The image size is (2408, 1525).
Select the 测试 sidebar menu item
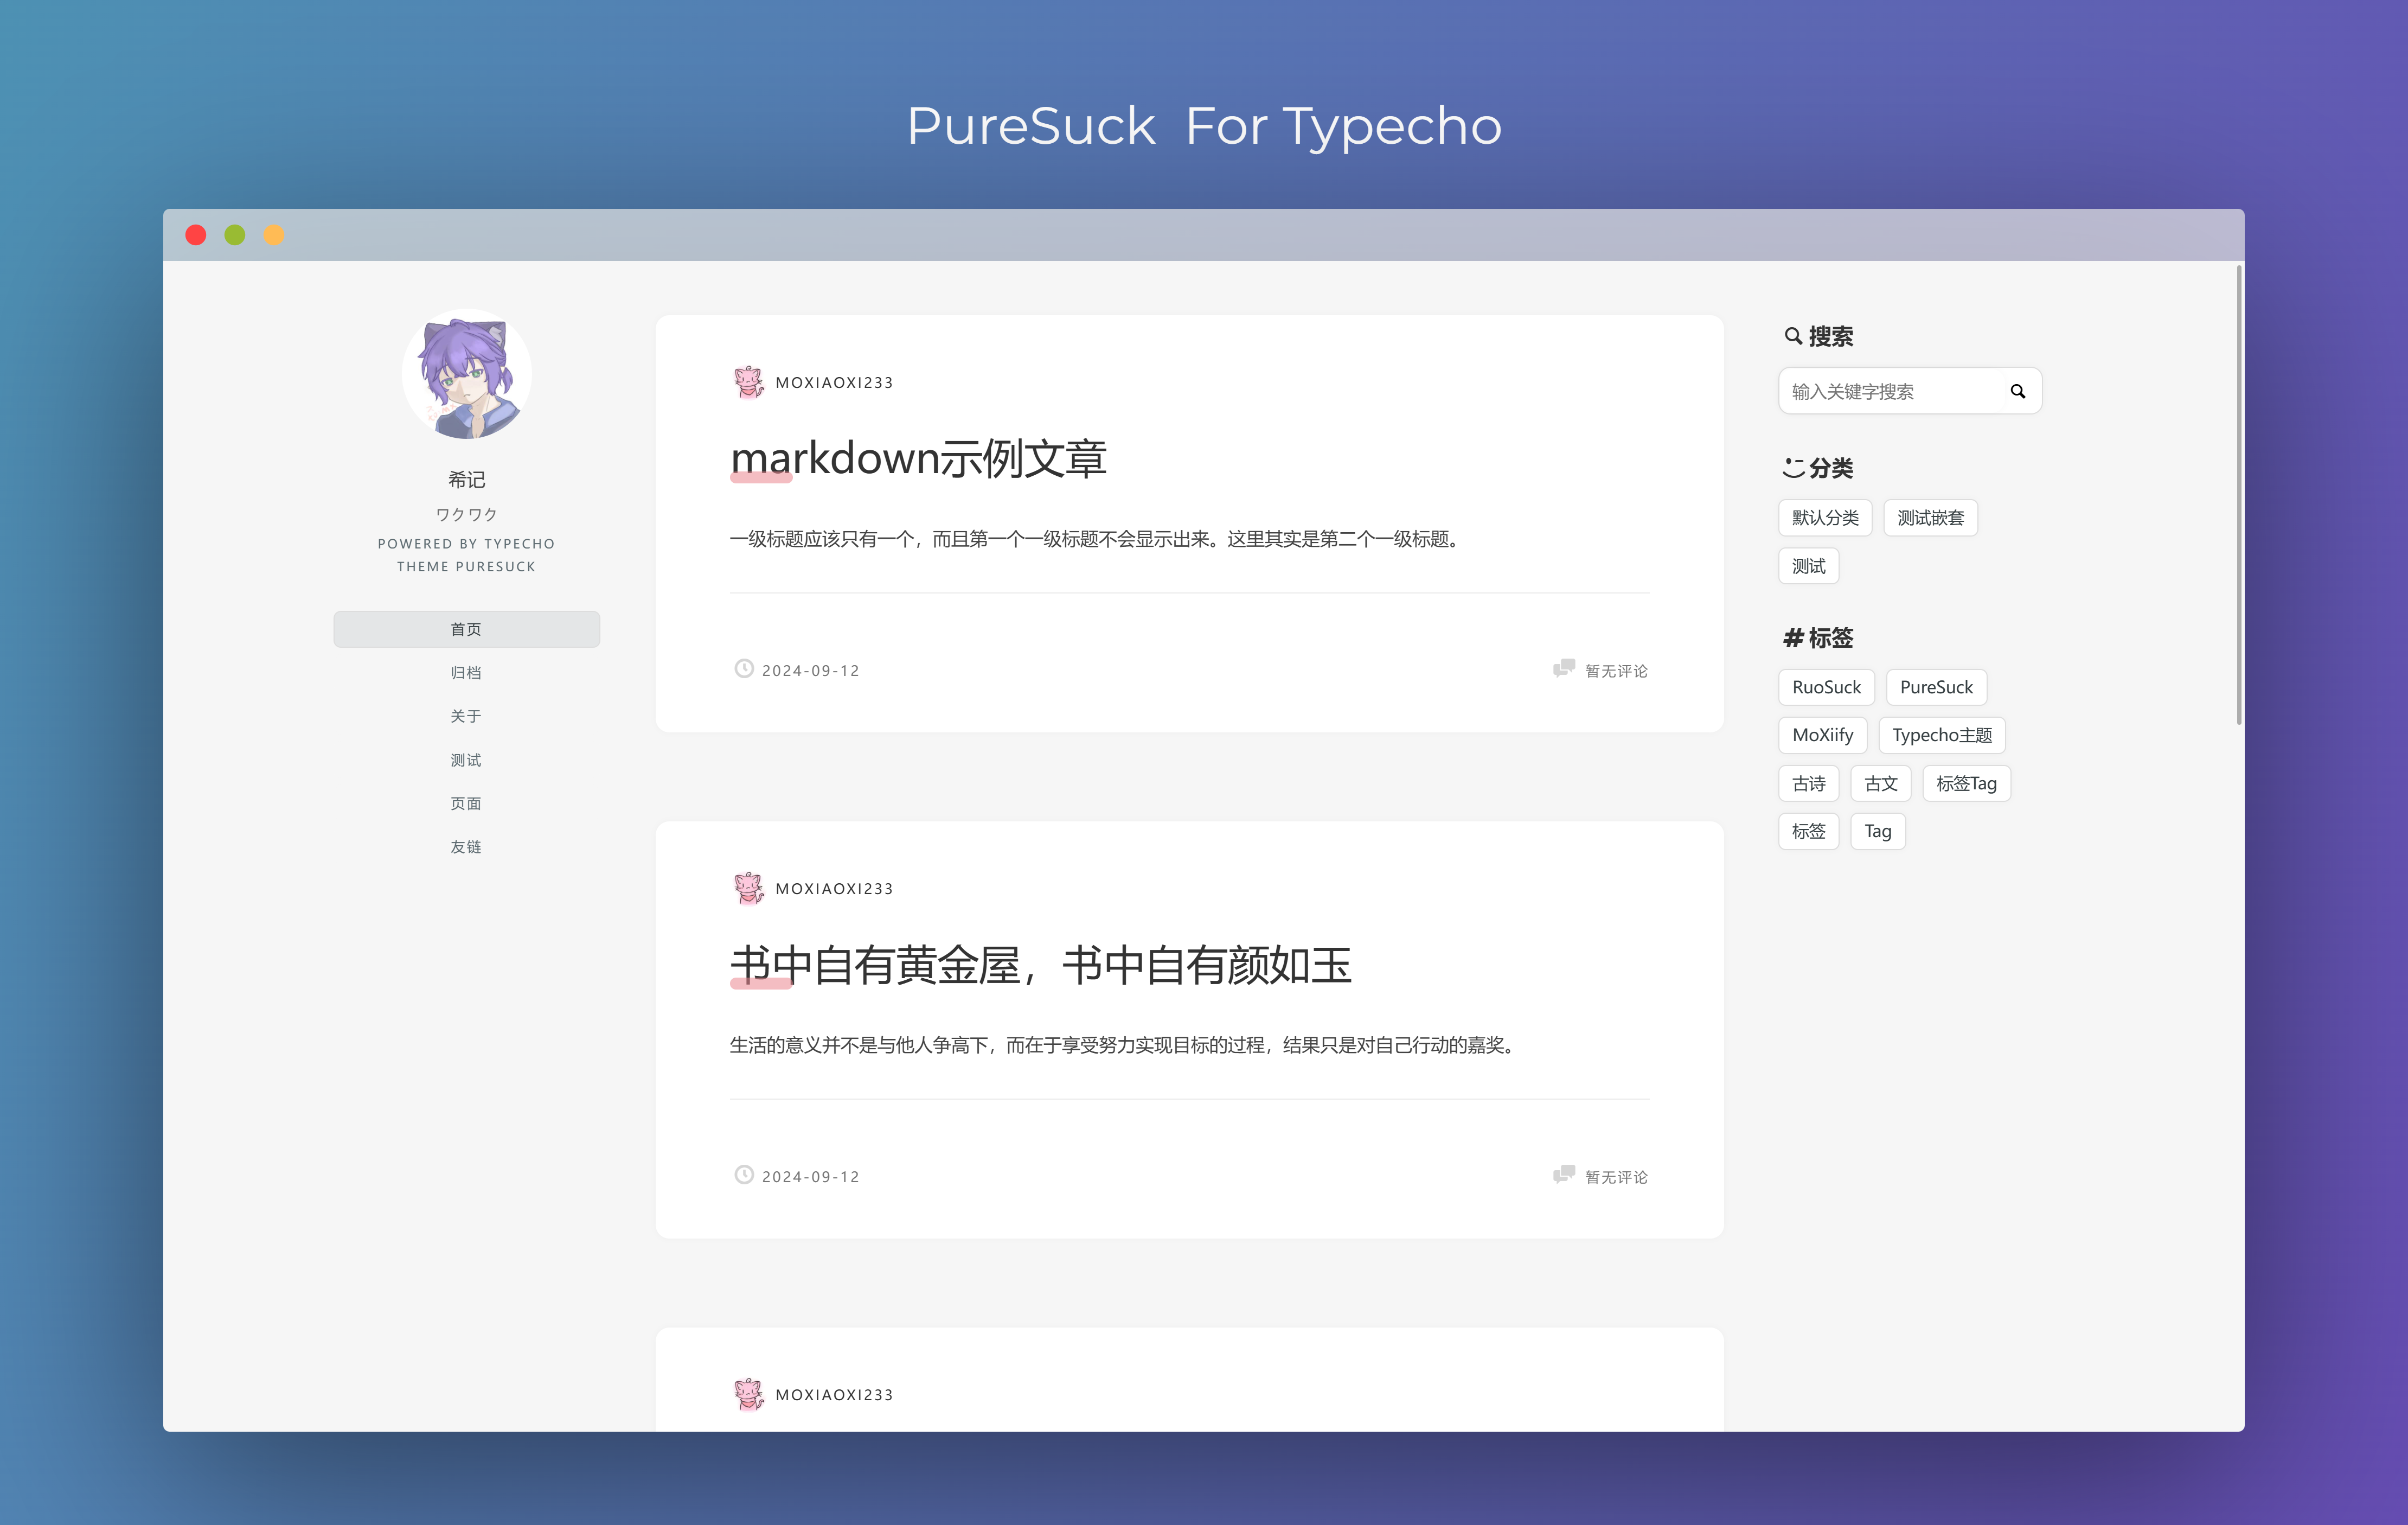click(466, 760)
